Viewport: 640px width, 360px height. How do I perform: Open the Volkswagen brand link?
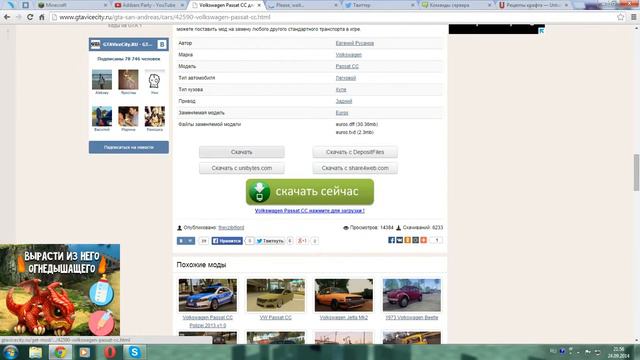point(349,55)
